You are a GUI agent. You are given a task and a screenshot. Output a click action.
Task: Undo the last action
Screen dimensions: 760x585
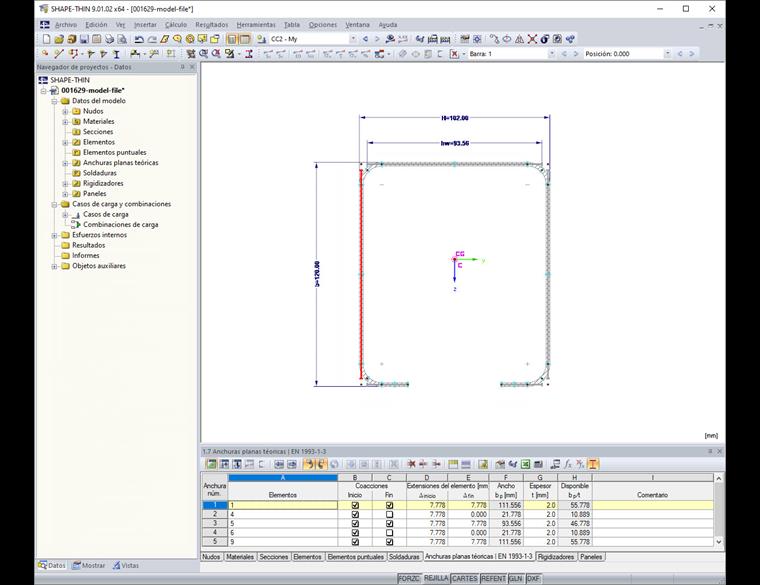[x=139, y=39]
